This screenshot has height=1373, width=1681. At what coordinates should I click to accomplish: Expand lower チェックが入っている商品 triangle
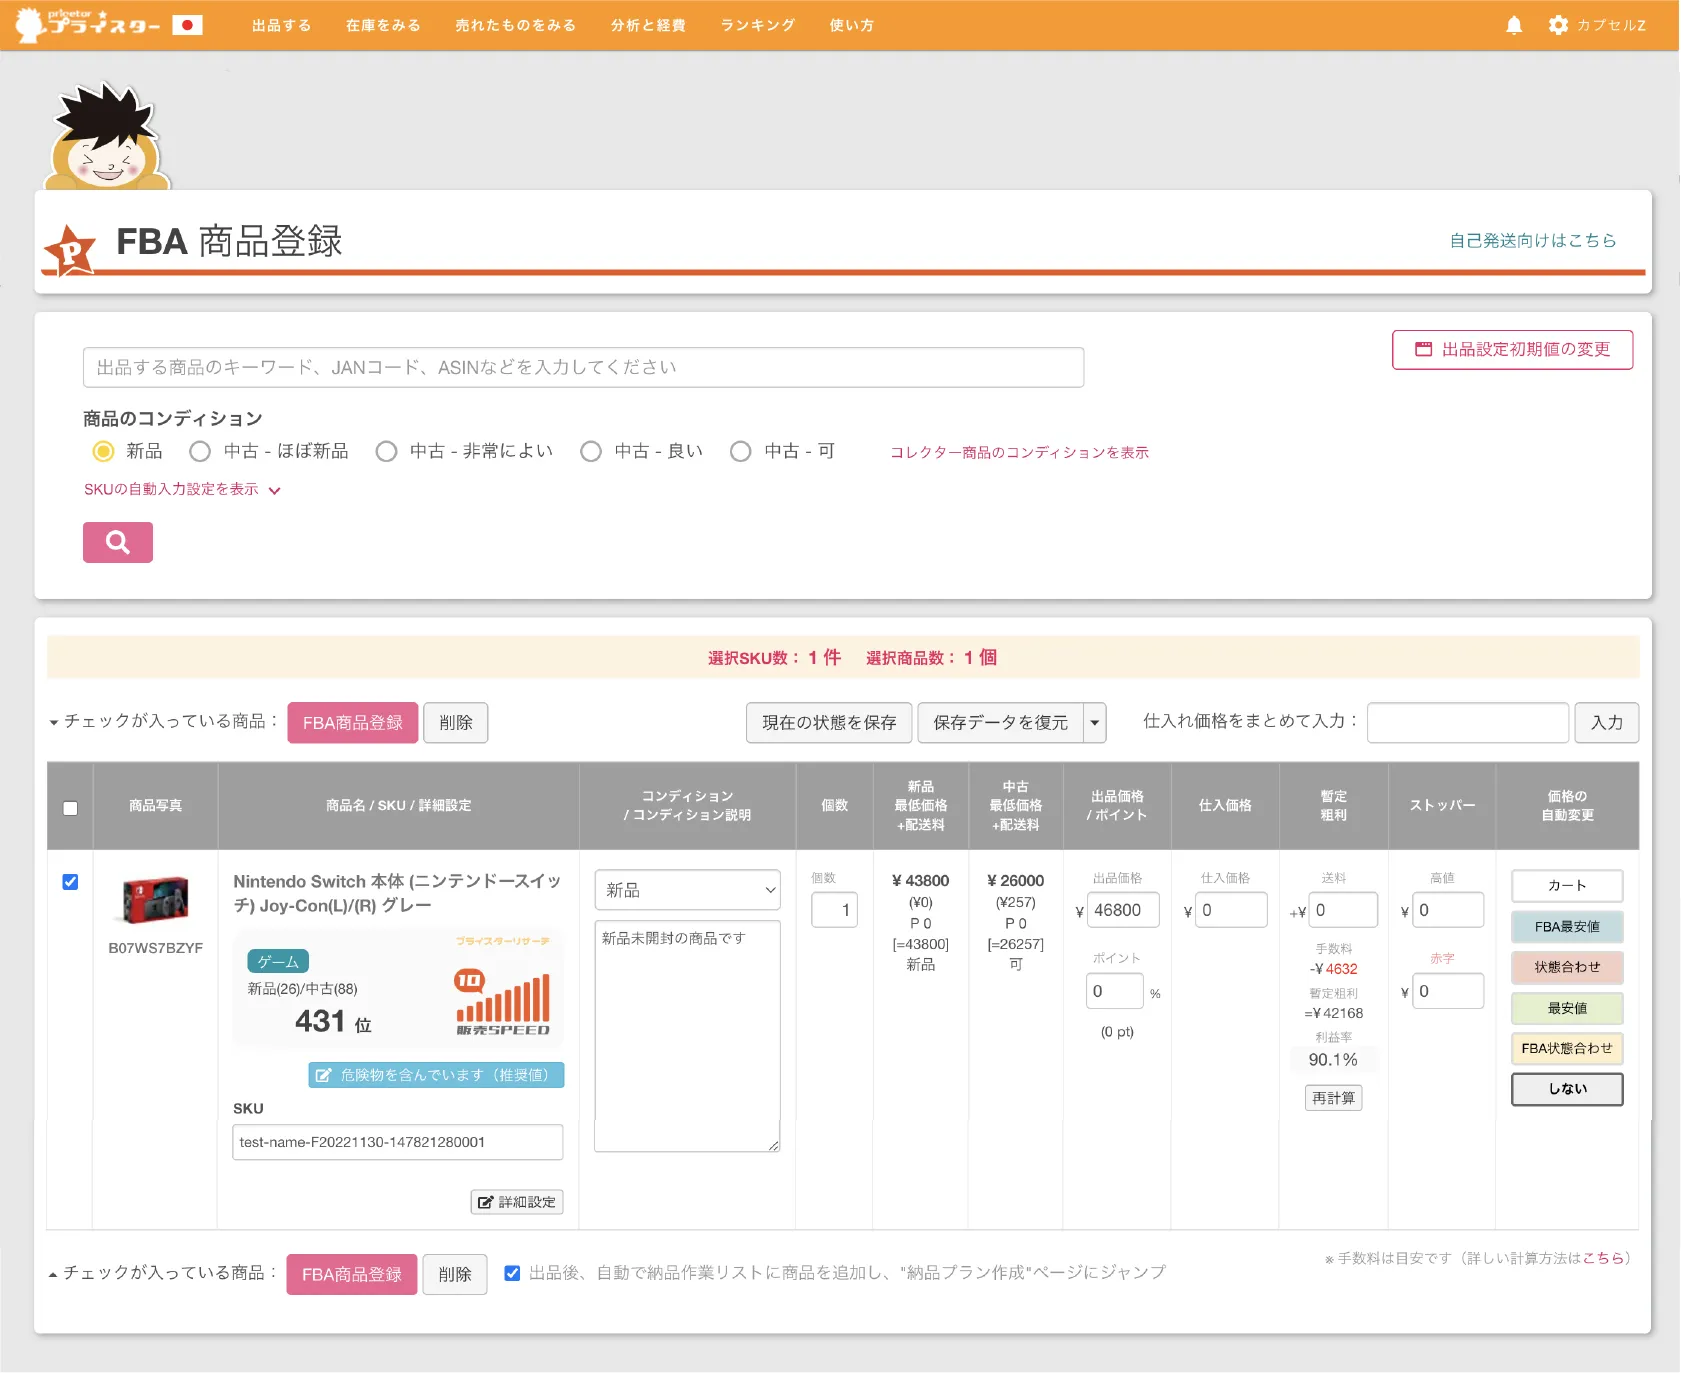[53, 1274]
